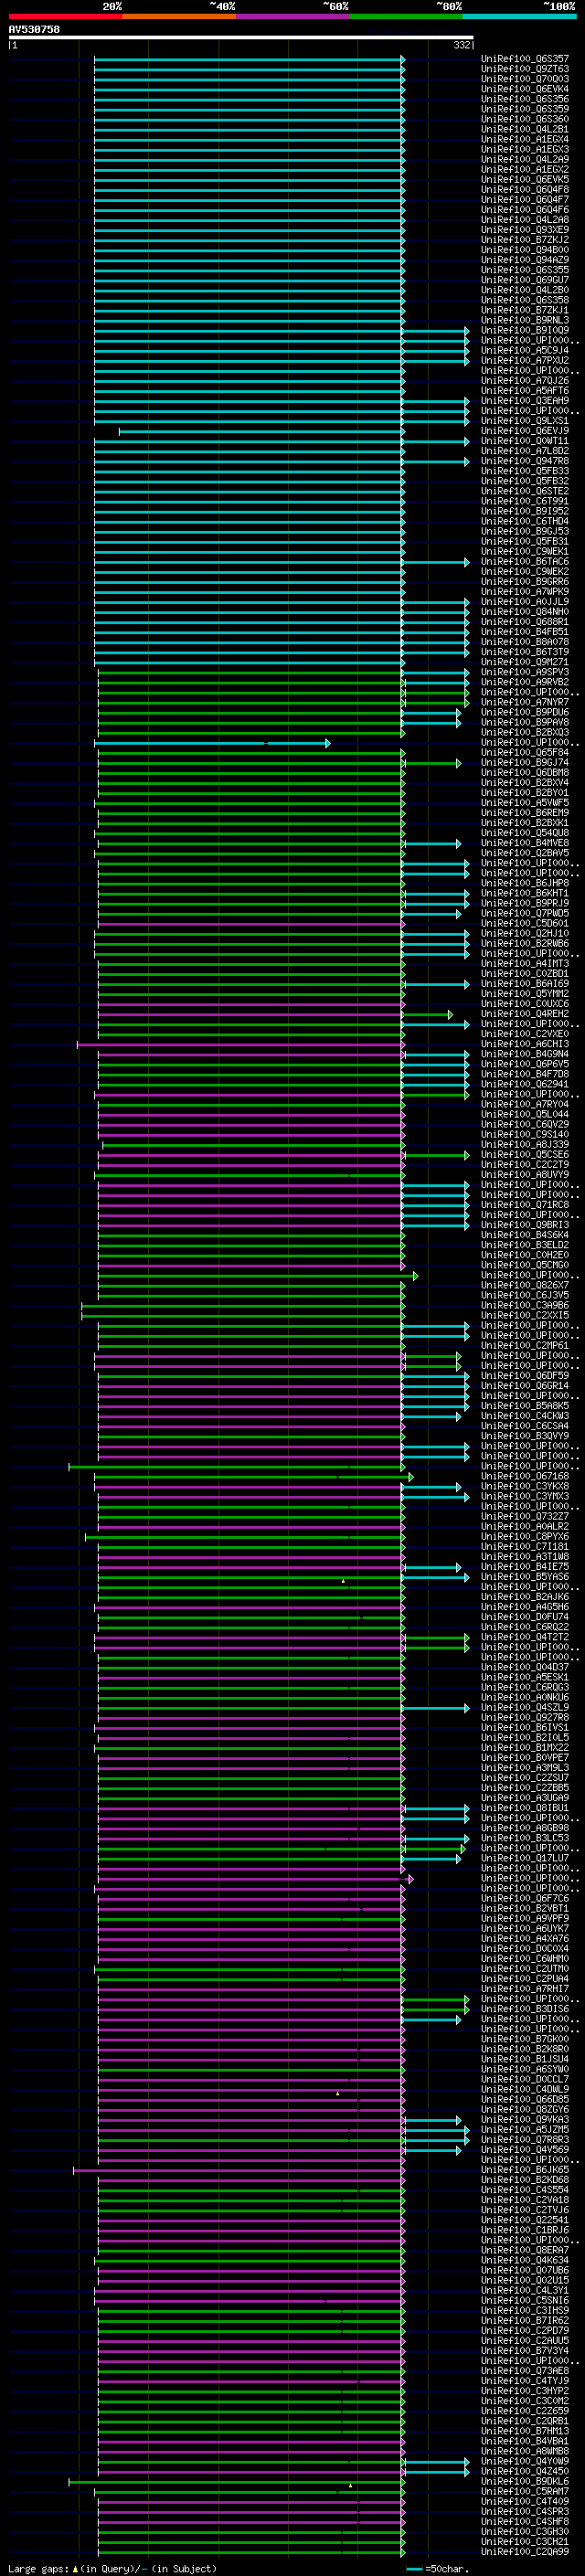
Task: Click the red 20% color scale segment
Action: click(65, 16)
